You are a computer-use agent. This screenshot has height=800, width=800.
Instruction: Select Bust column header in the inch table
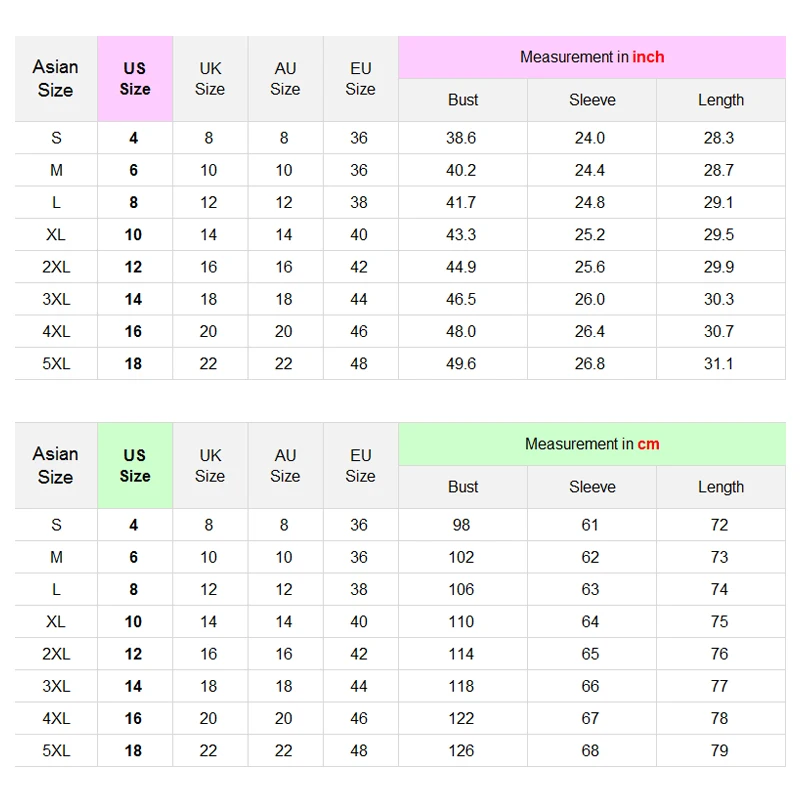[x=463, y=100]
